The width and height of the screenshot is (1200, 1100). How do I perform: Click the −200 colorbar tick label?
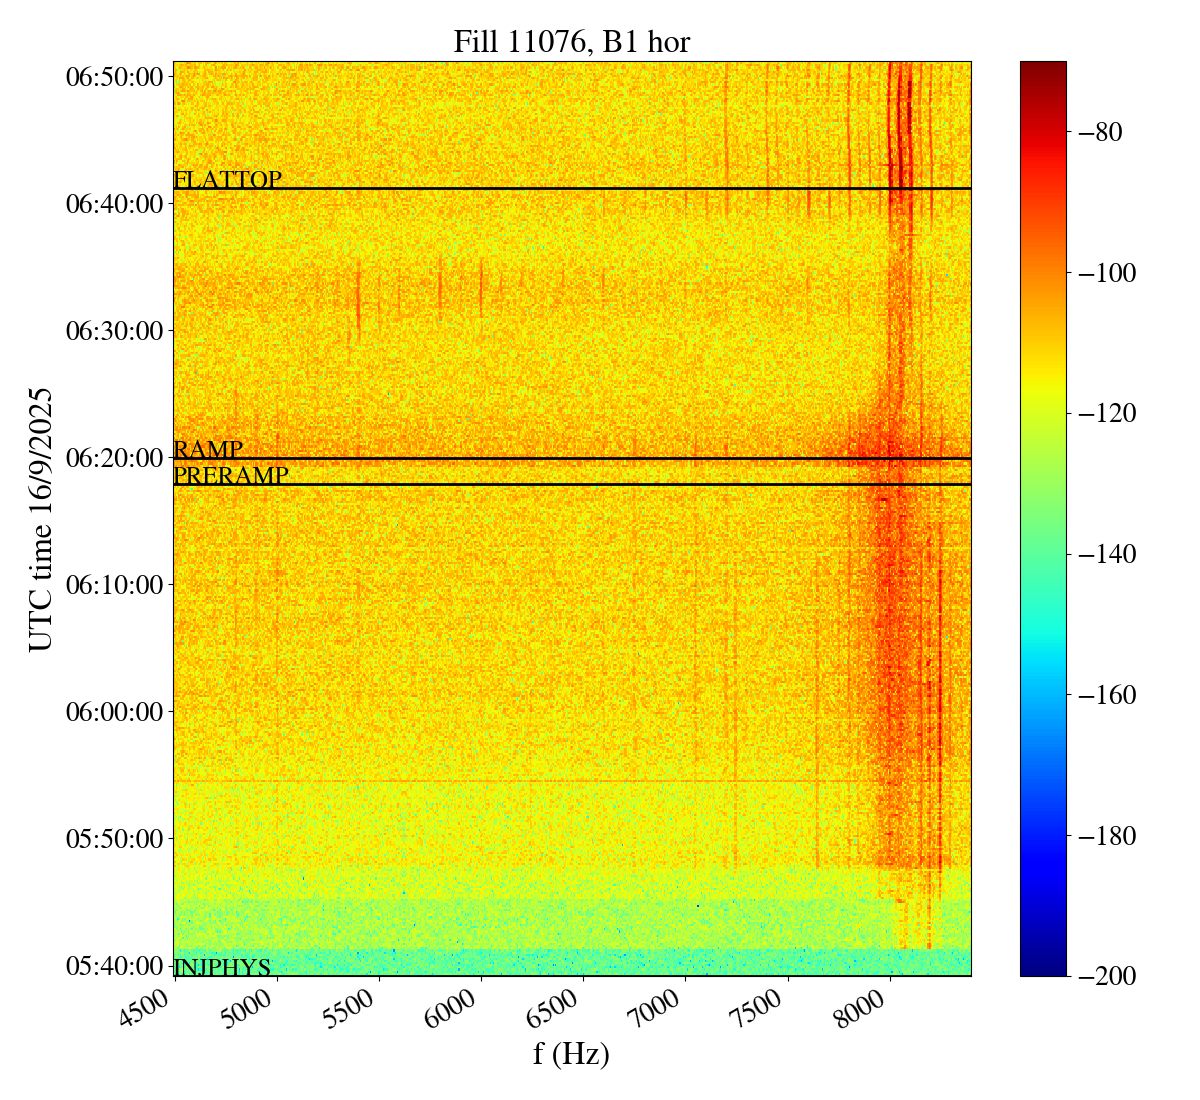pos(1106,976)
